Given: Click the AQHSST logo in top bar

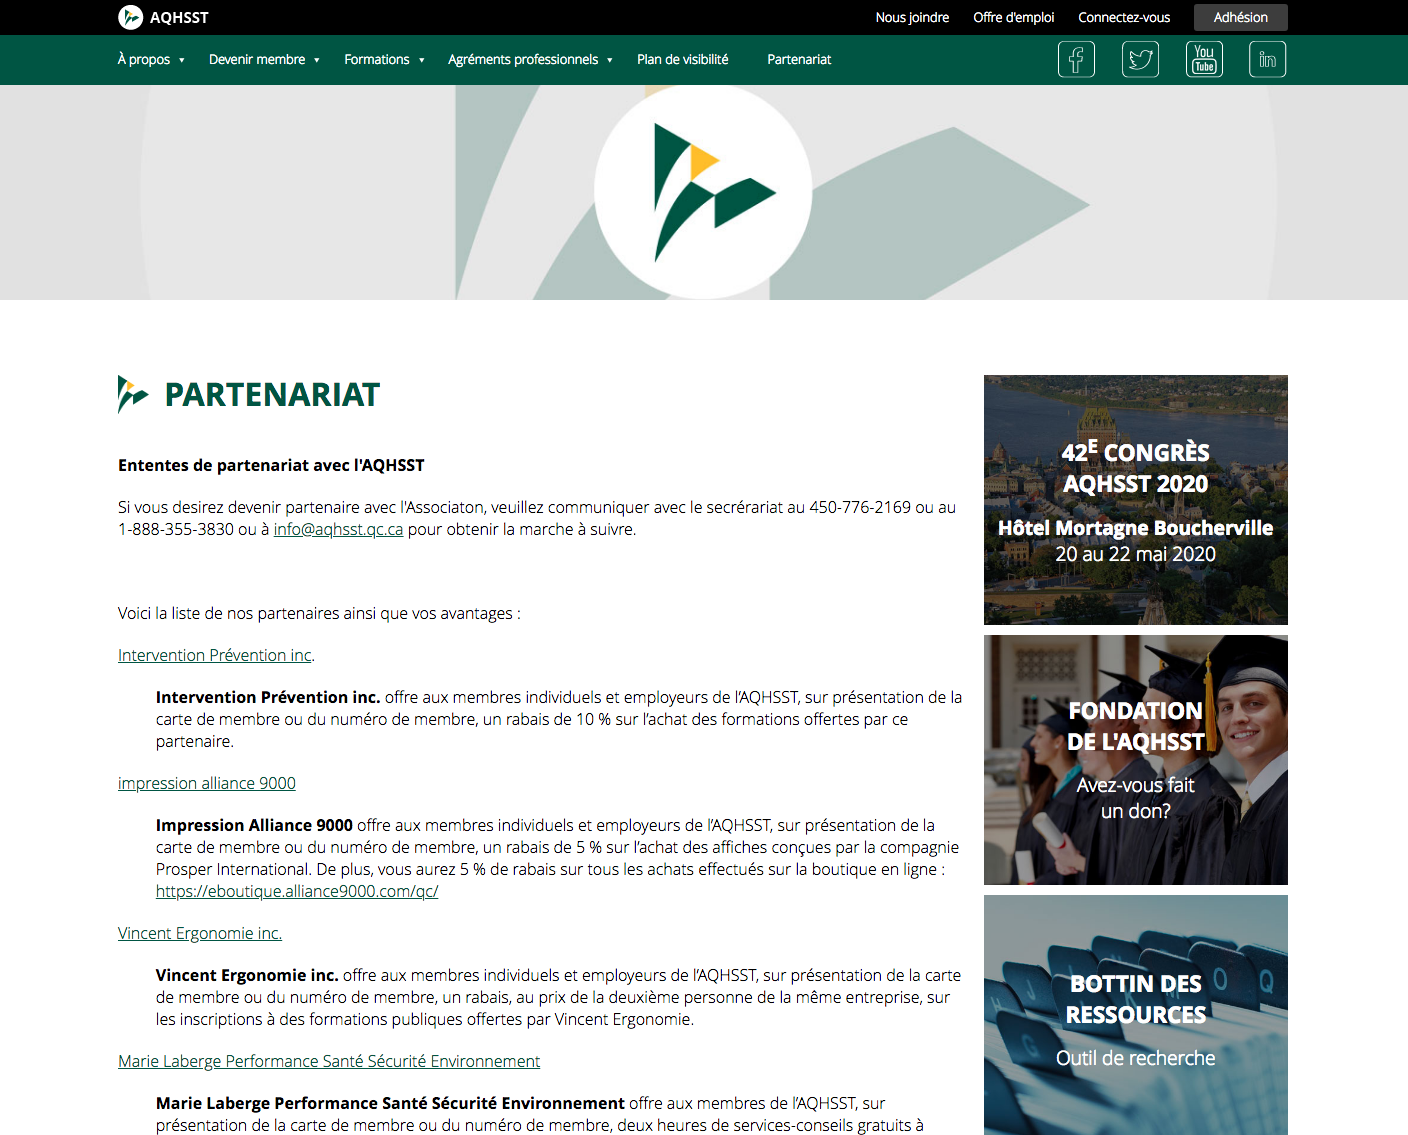Looking at the screenshot, I should pos(131,17).
